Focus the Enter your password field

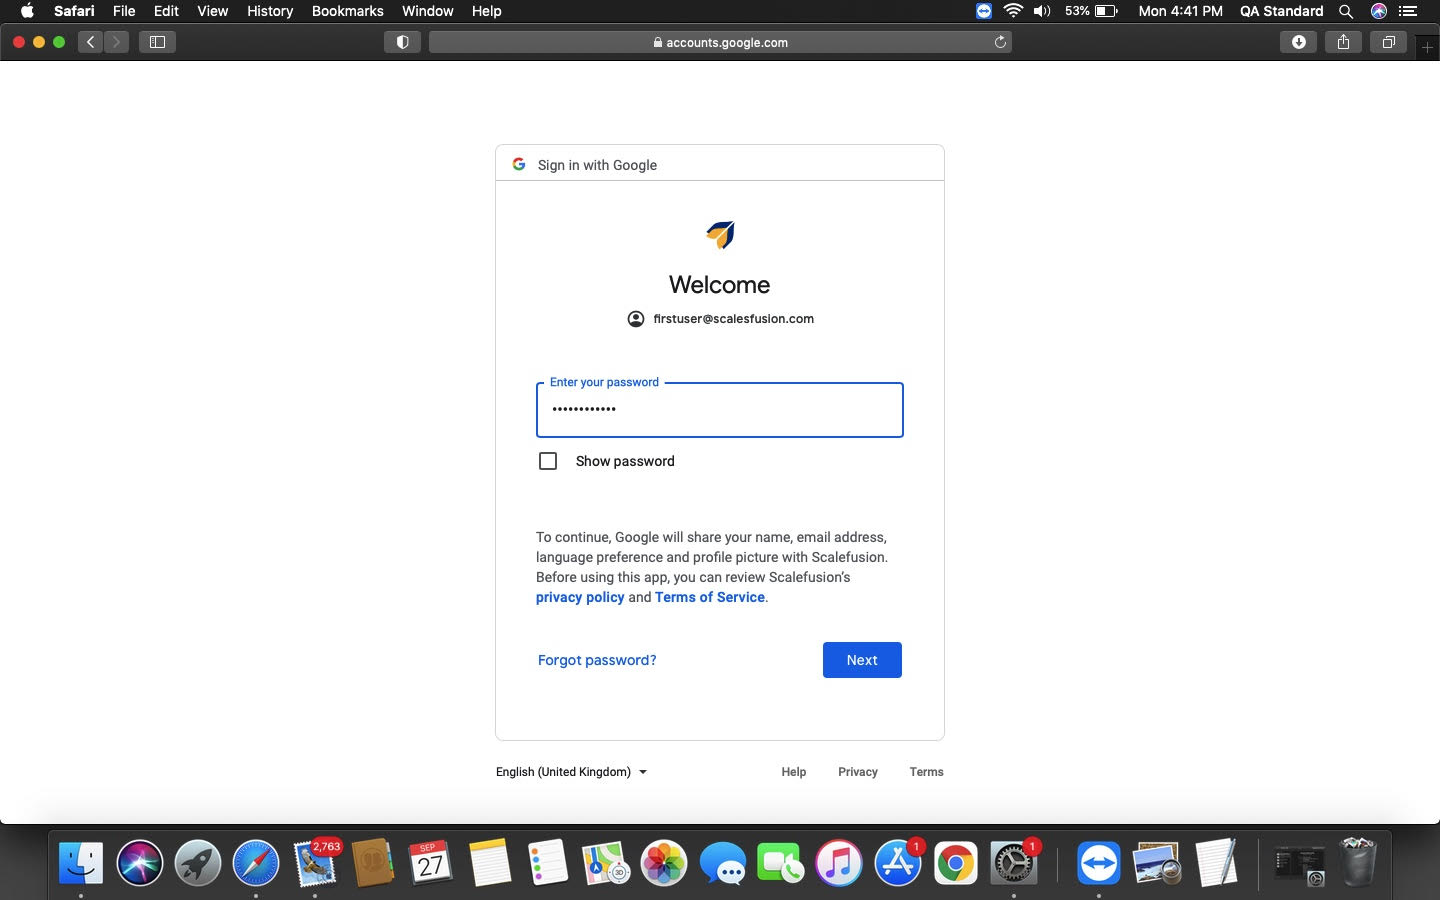(720, 410)
